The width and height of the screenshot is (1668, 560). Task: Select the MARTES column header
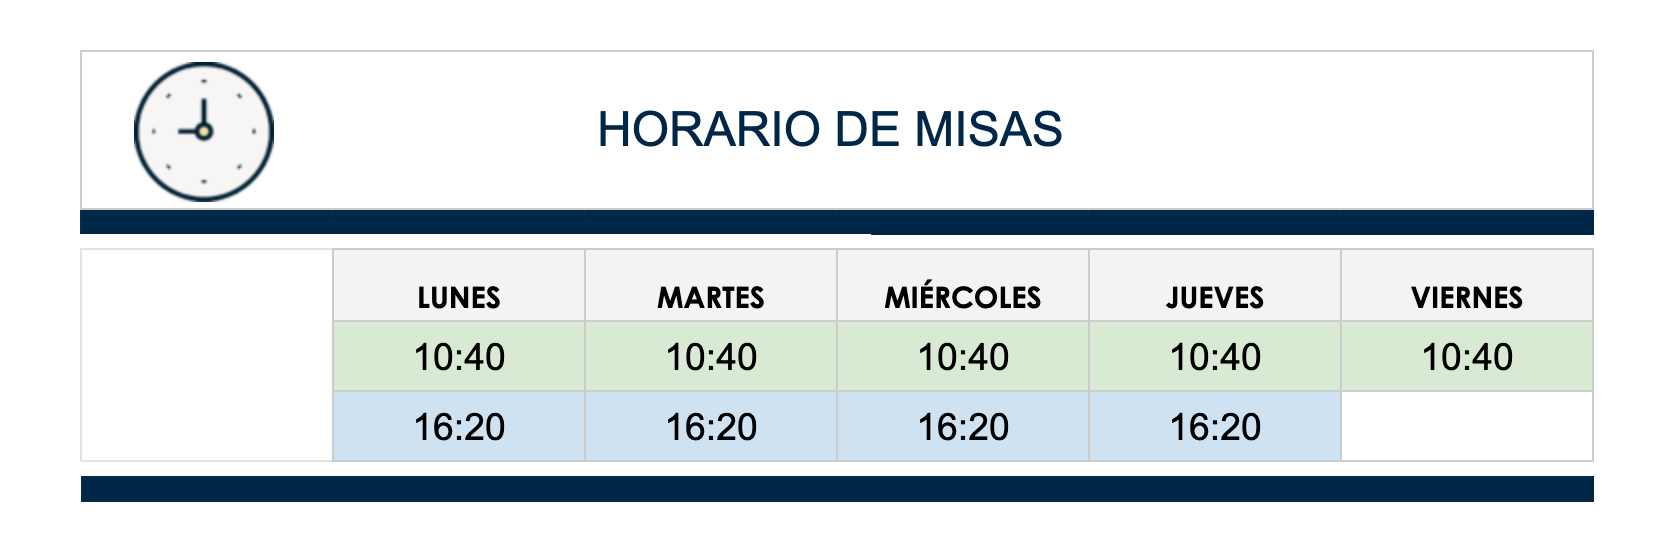pyautogui.click(x=711, y=297)
